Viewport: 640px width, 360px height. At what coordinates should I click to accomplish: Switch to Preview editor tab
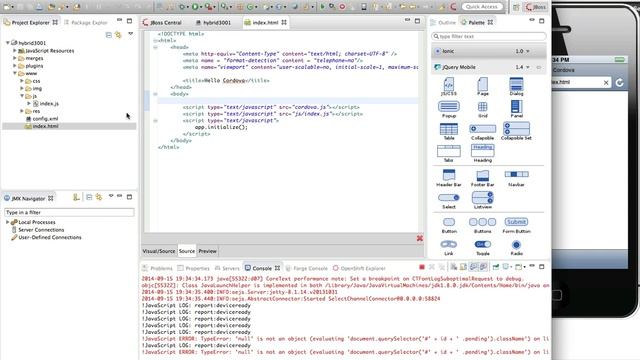coord(207,251)
